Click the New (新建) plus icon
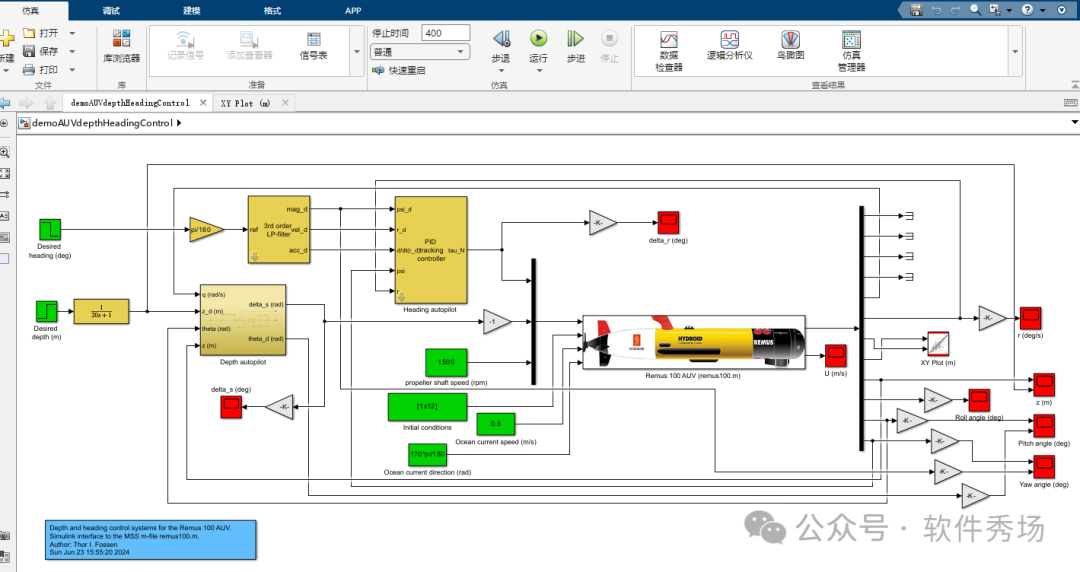Viewport: 1080px width, 572px height. pos(6,37)
